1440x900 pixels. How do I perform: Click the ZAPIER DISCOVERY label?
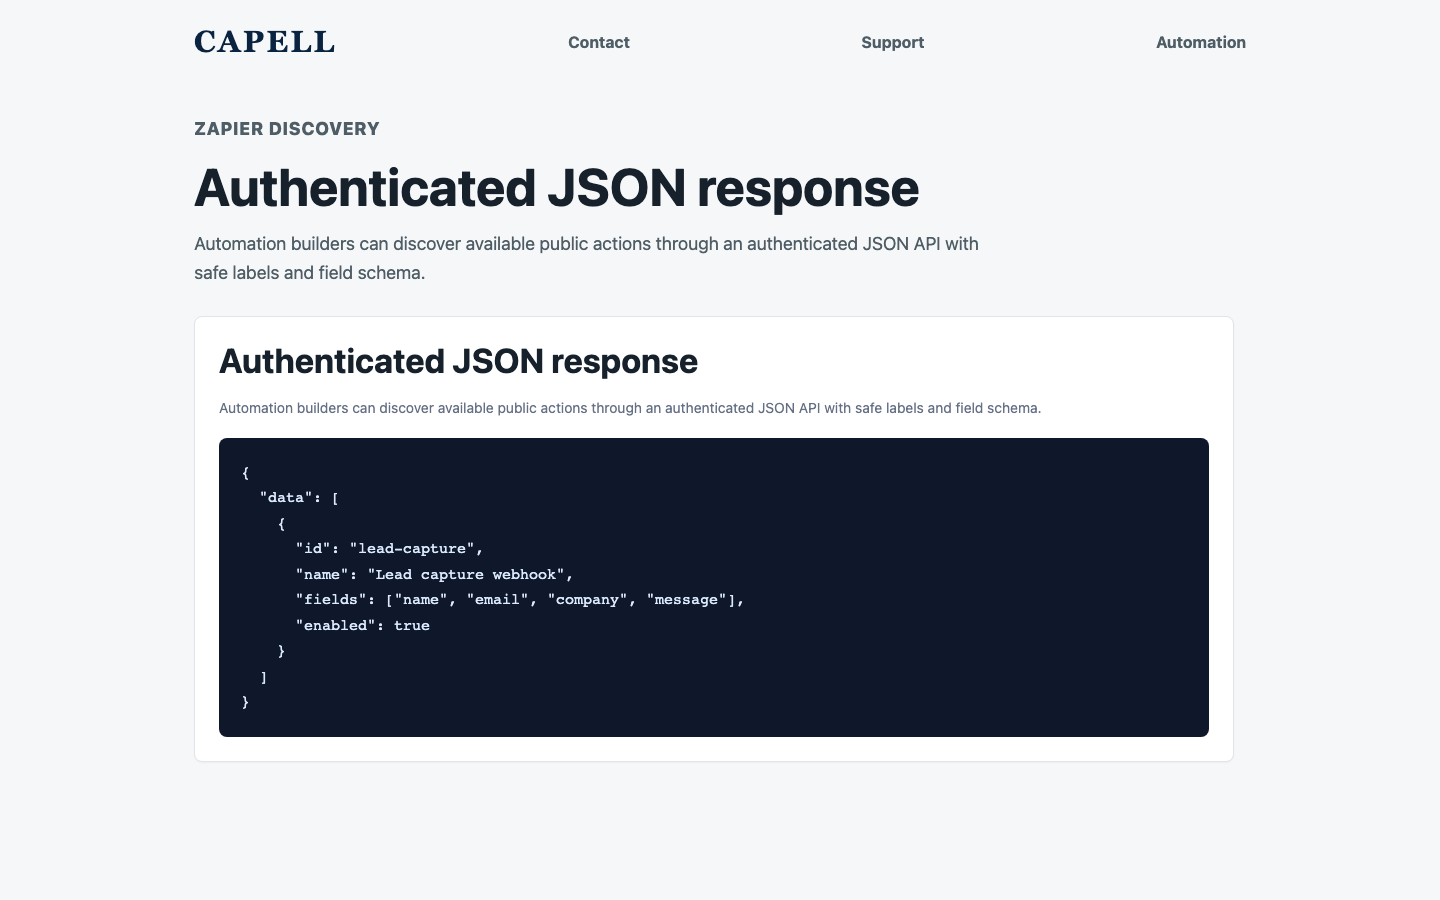[x=287, y=129]
